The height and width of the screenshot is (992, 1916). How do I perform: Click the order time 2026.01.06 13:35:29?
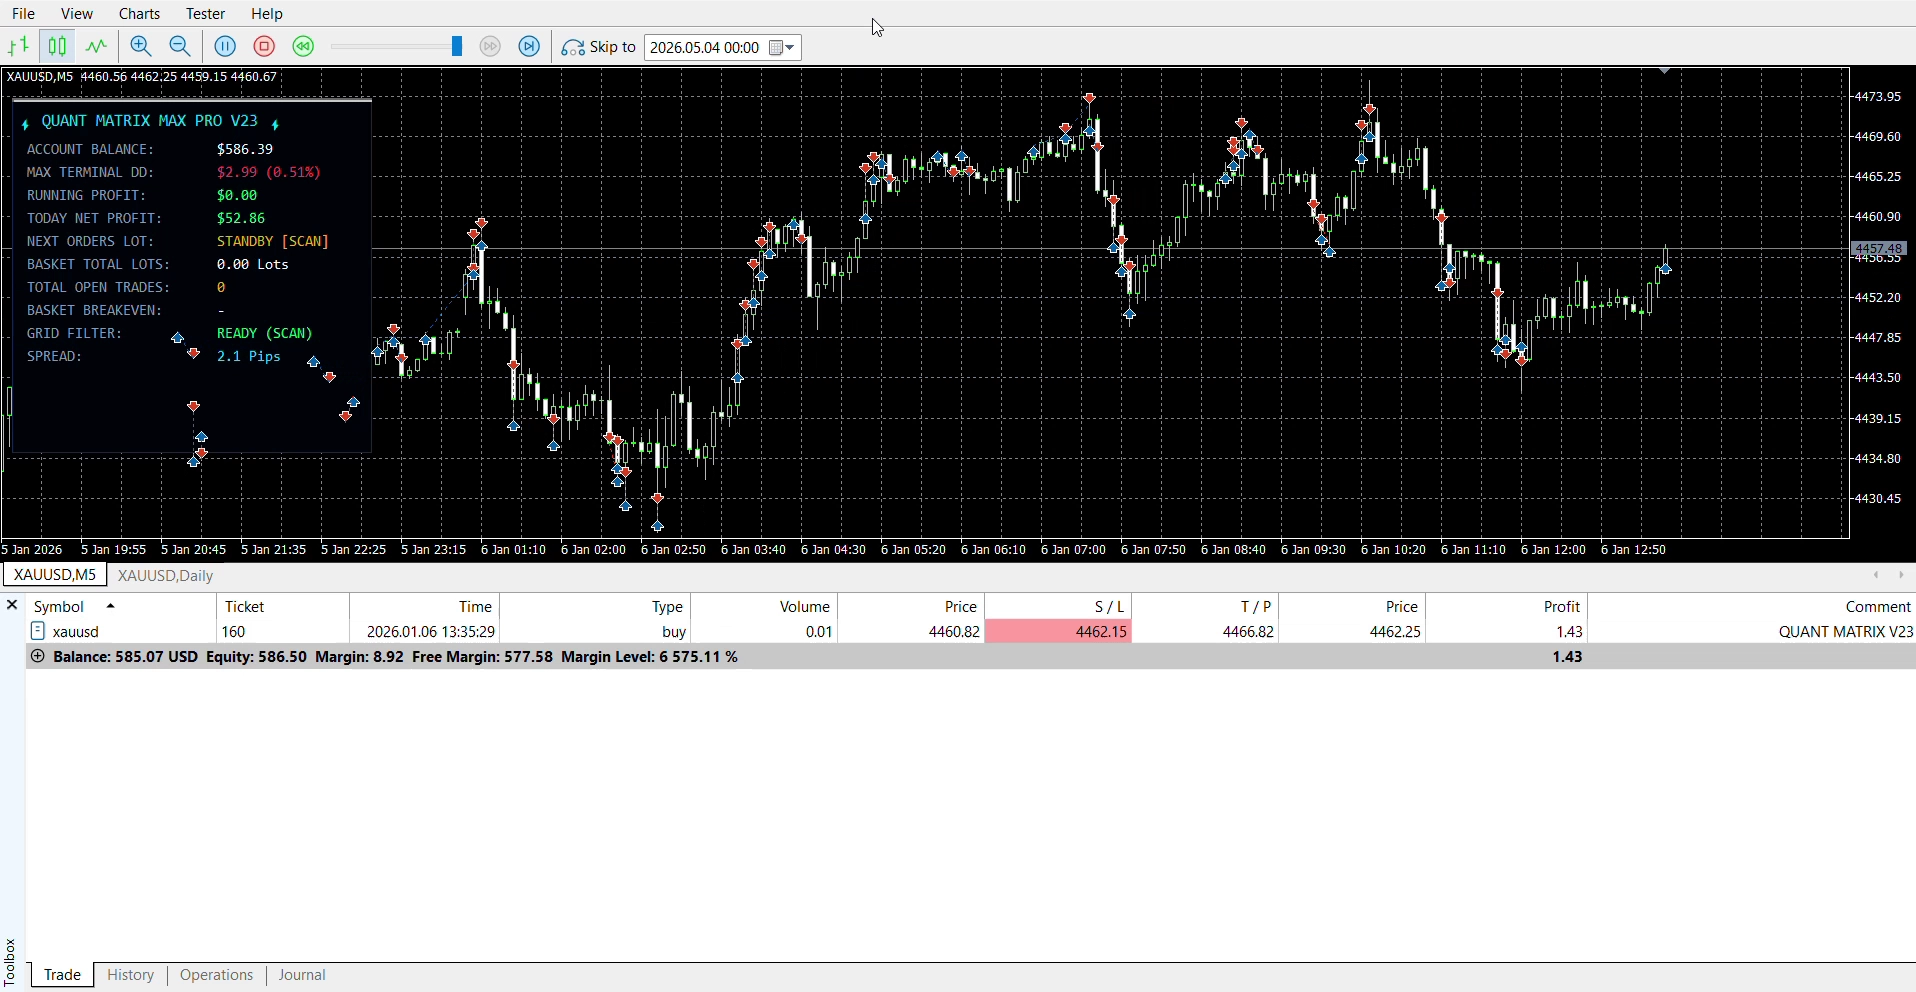point(431,632)
